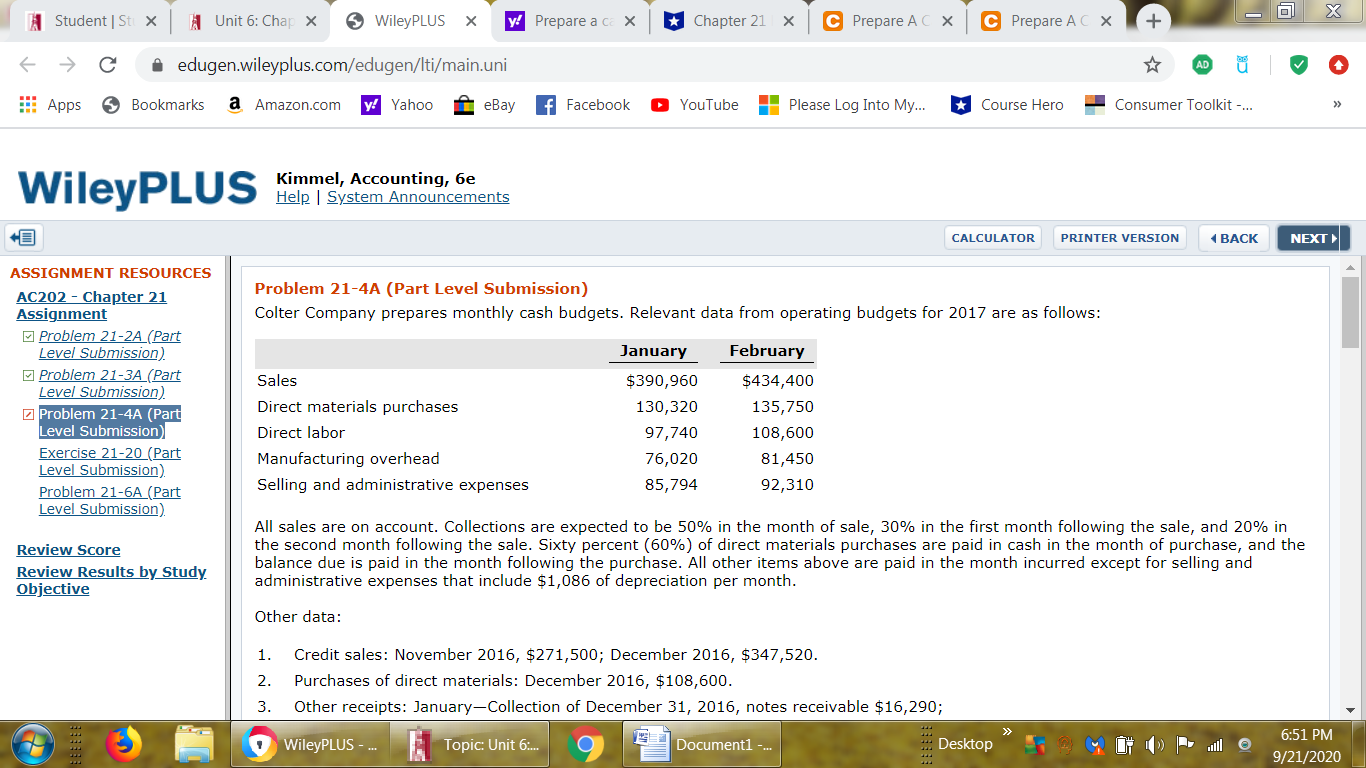
Task: Open the YouTube bookmark
Action: coord(694,104)
